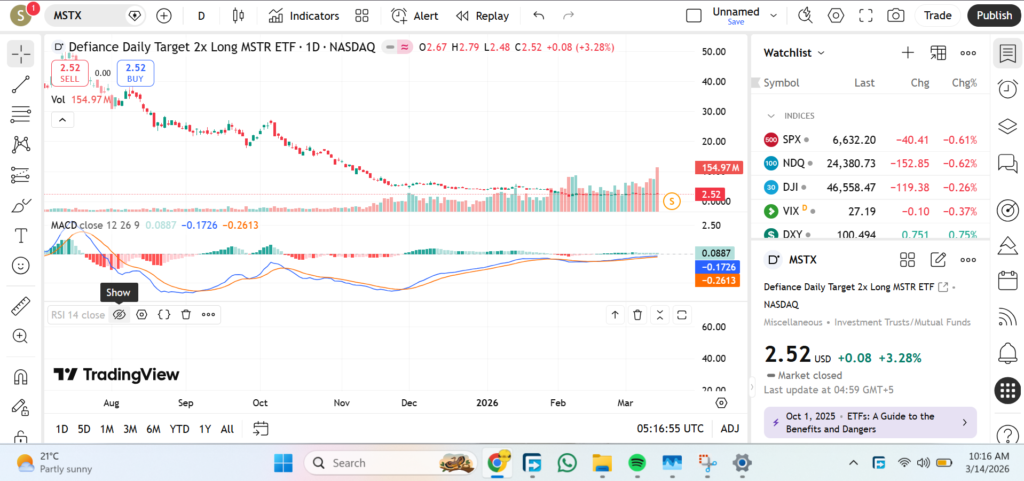Show the hidden RSI indicator

click(118, 314)
